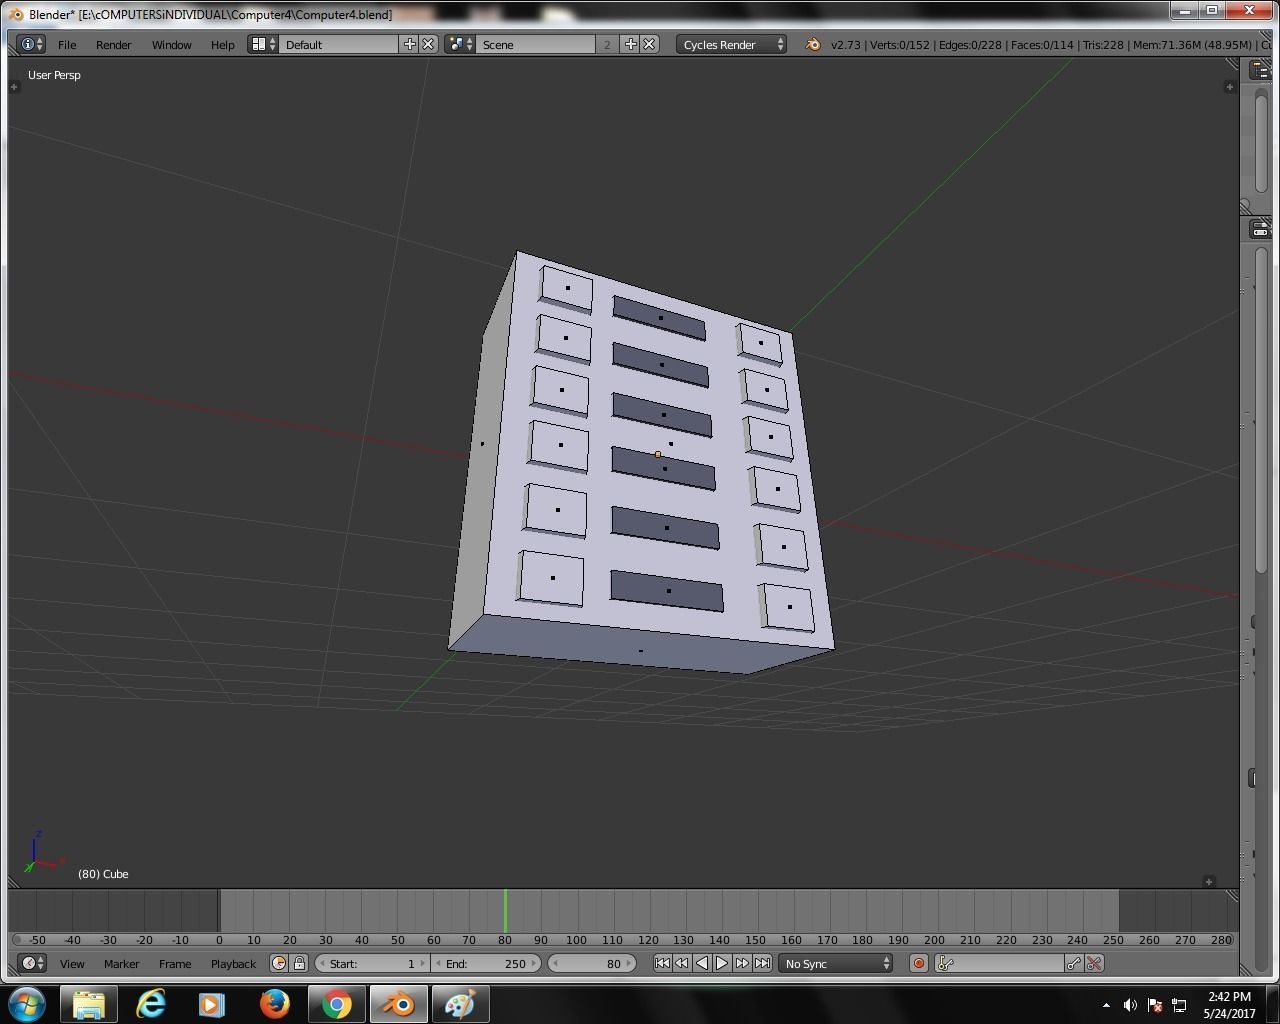
Task: Open the Timeline editor type selector
Action: pos(32,963)
